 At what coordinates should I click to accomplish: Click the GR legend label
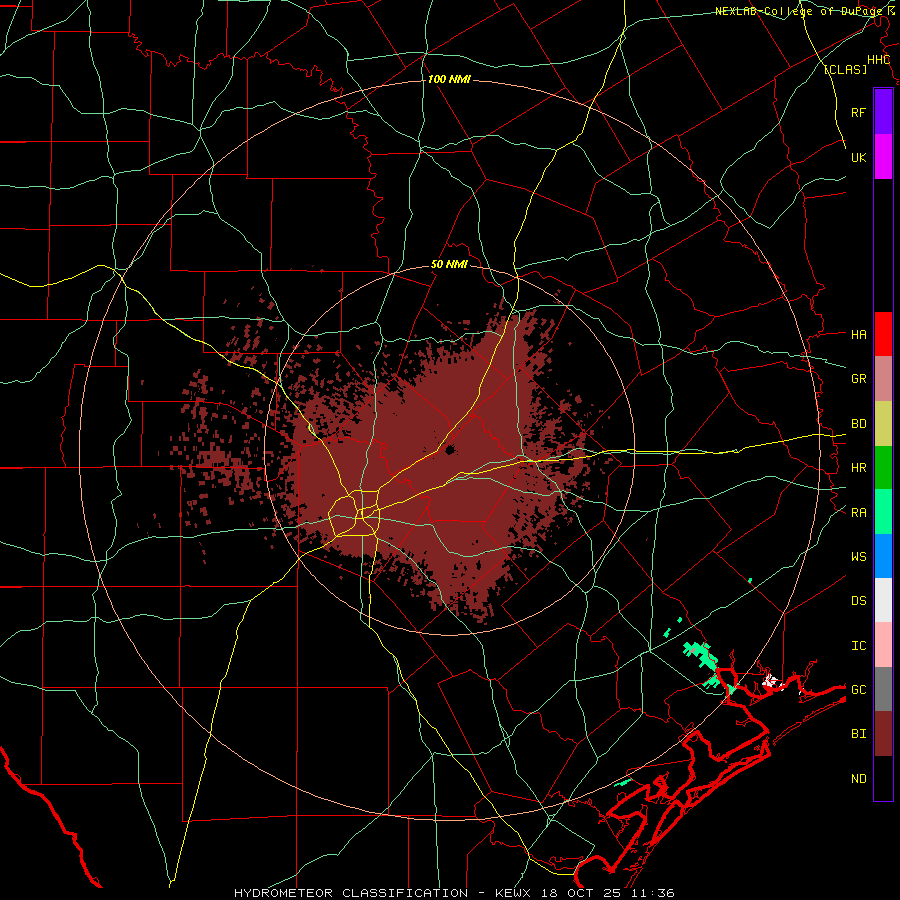(x=858, y=379)
